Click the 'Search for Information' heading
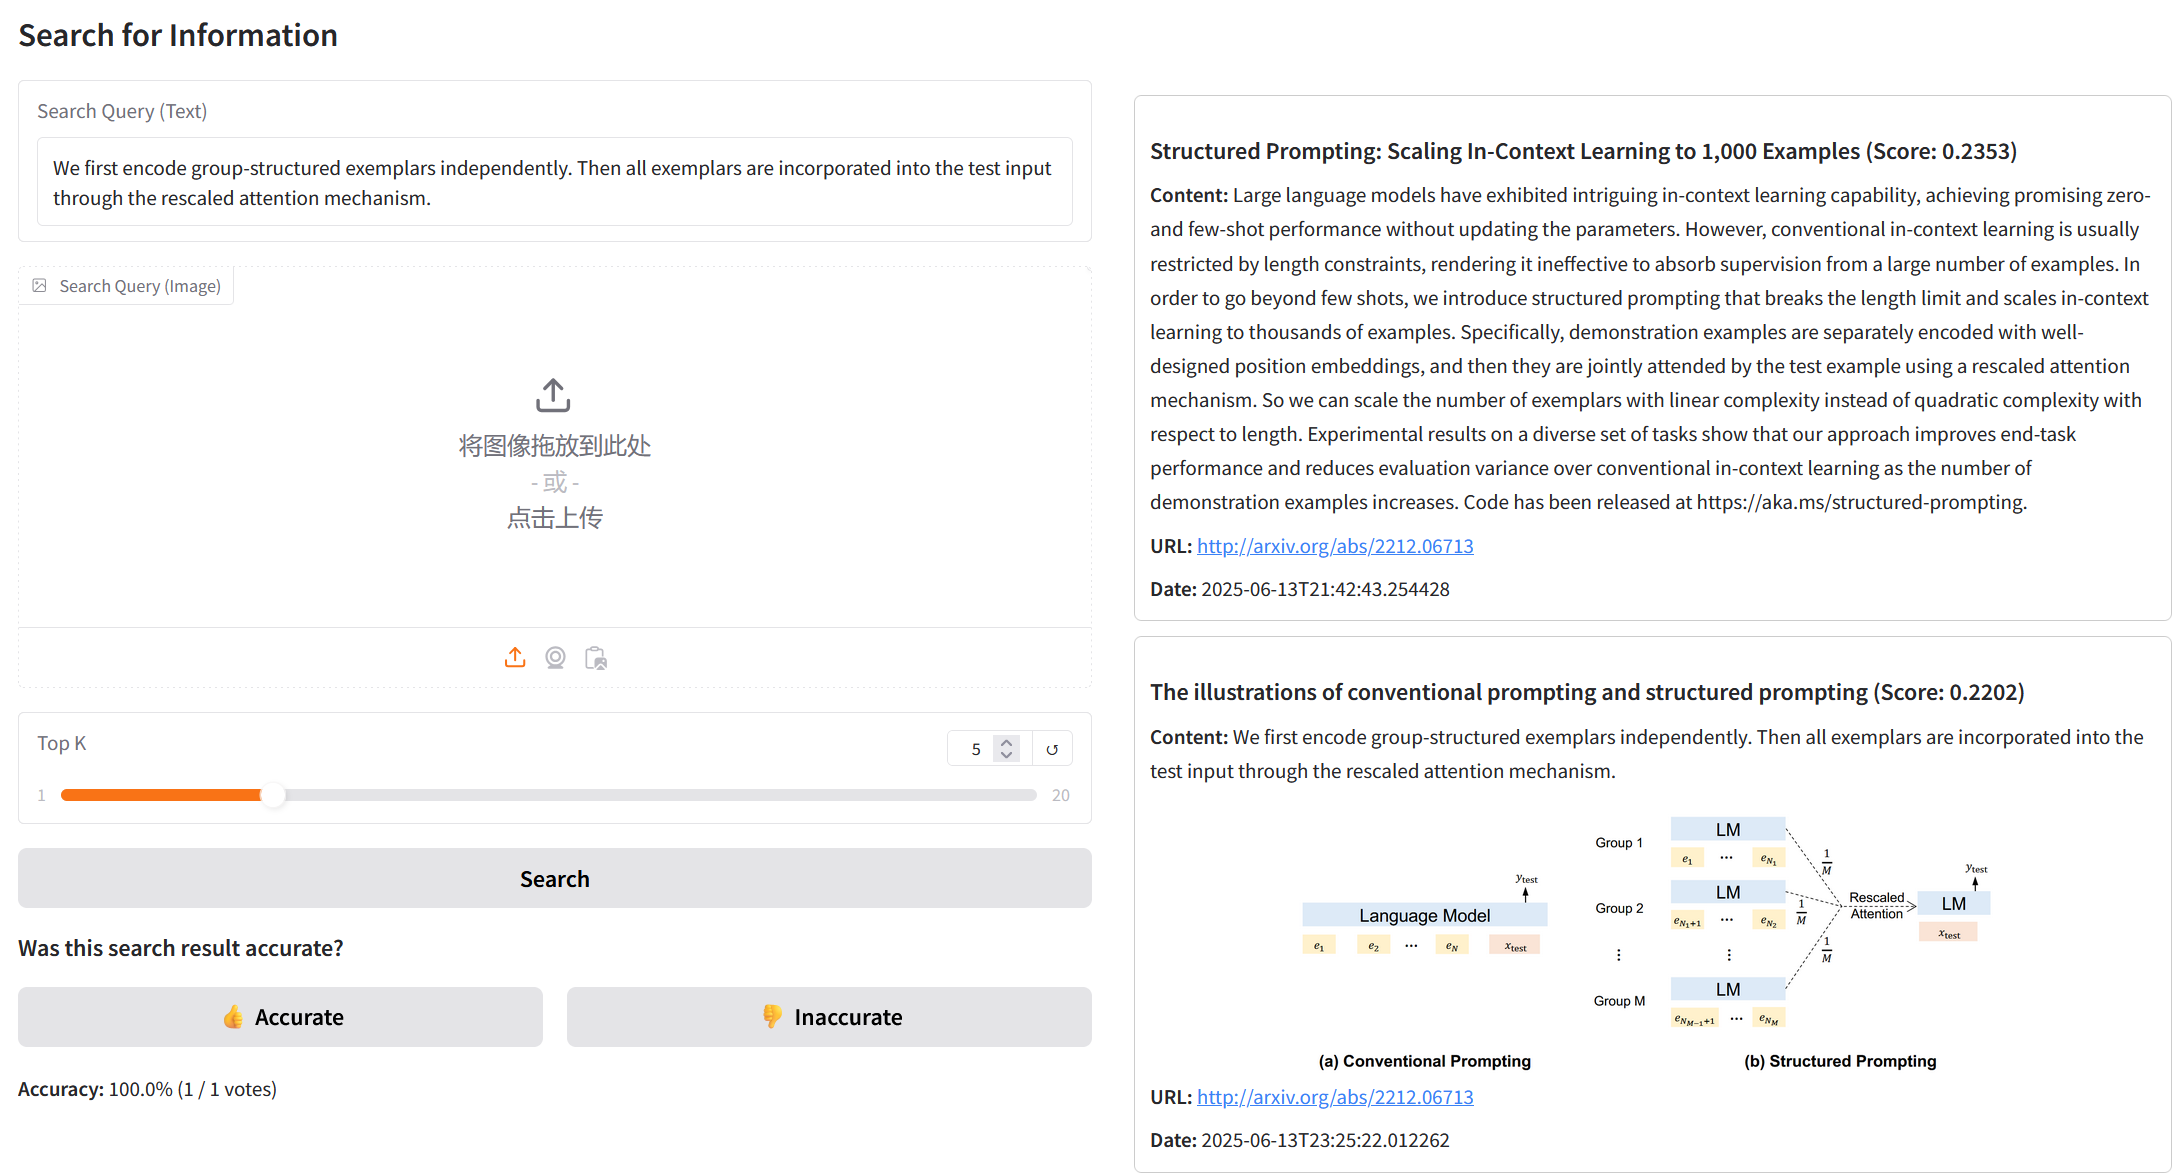 pos(178,35)
